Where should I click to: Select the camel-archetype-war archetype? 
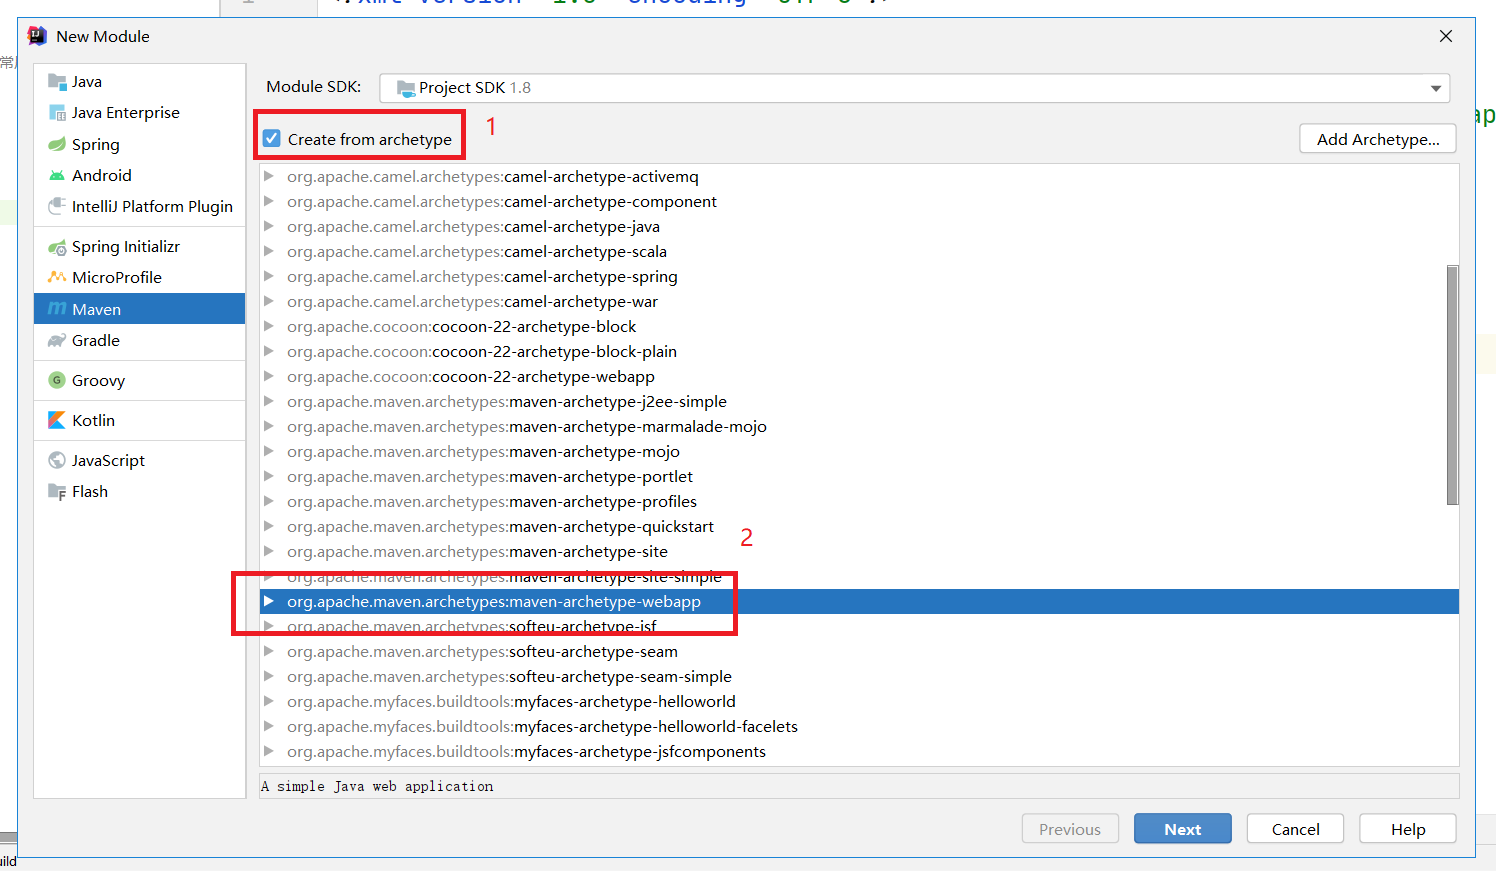point(859,301)
